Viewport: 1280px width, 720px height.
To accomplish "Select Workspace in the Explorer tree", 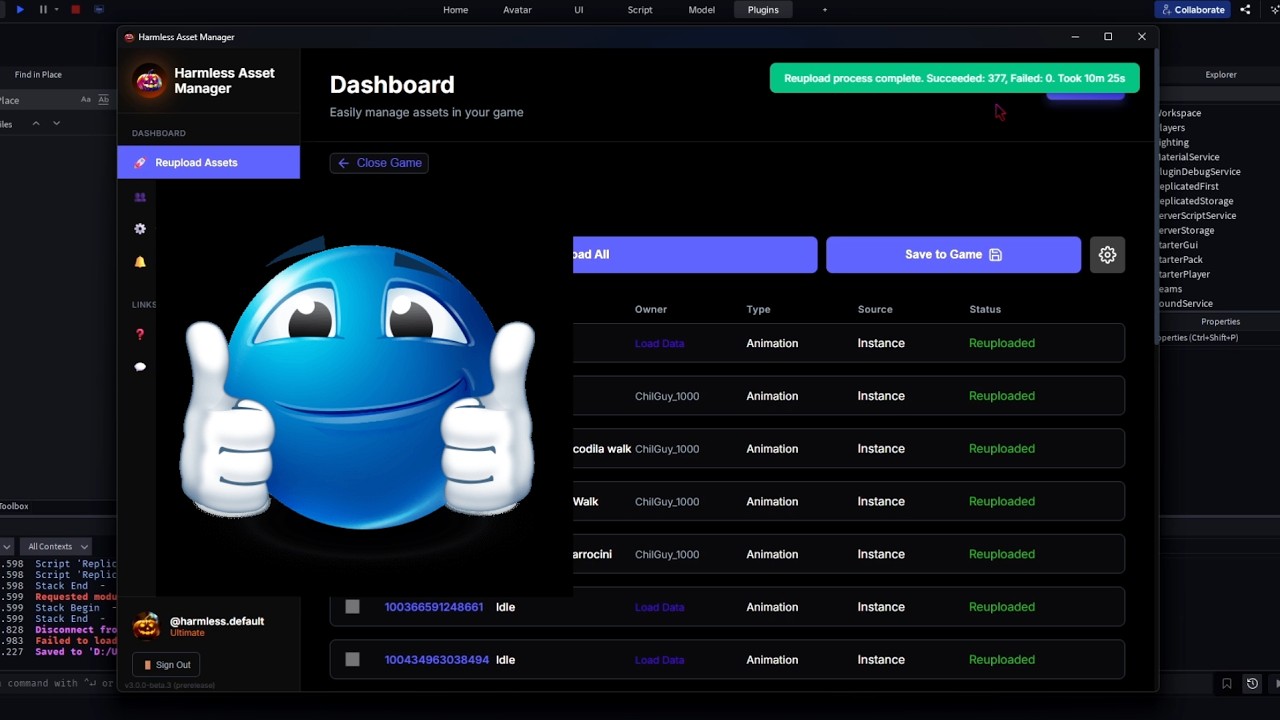I will point(1180,113).
